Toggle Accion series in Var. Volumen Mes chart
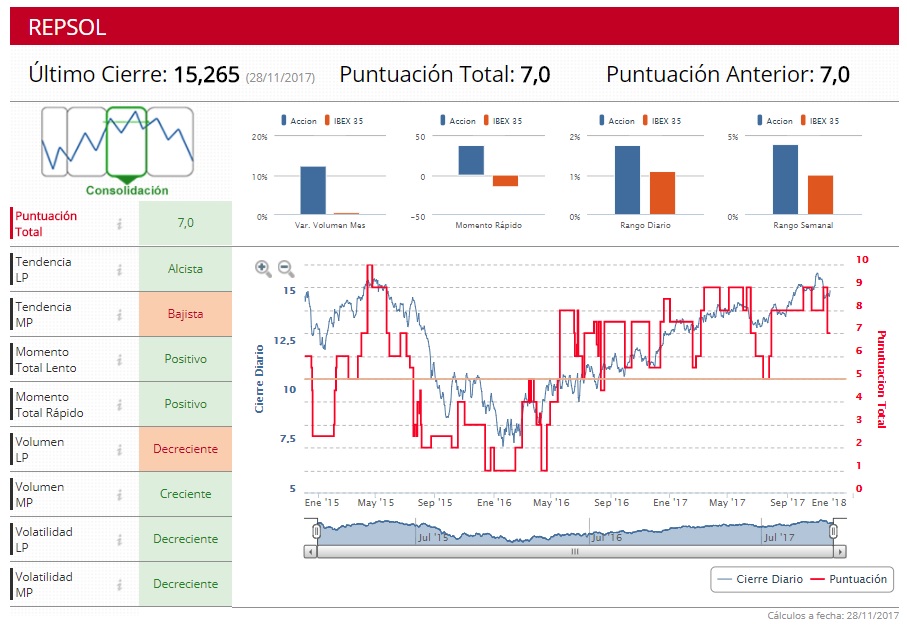 click(x=298, y=120)
